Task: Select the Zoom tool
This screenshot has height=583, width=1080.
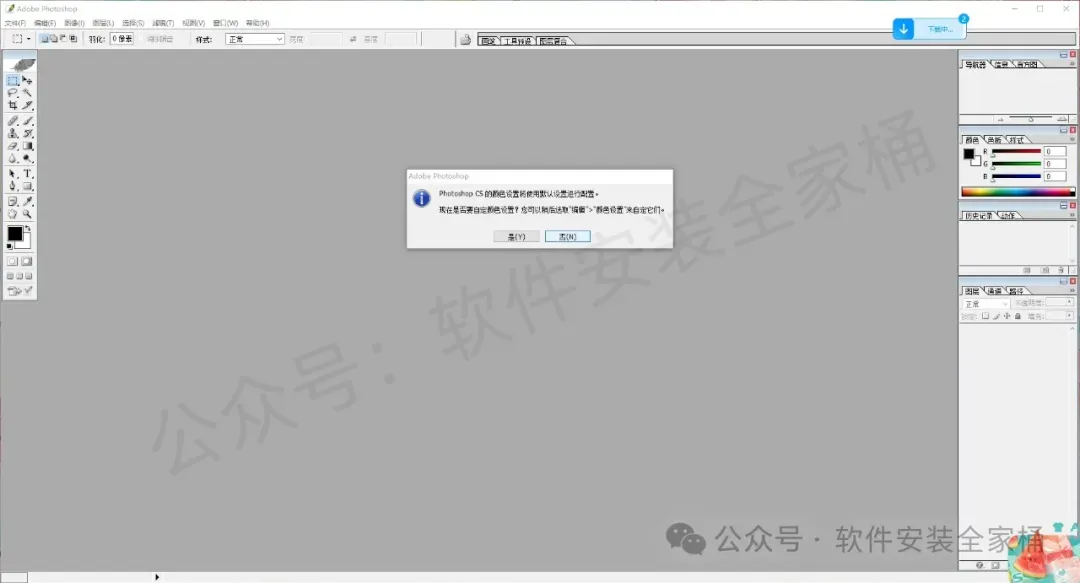Action: click(x=27, y=214)
